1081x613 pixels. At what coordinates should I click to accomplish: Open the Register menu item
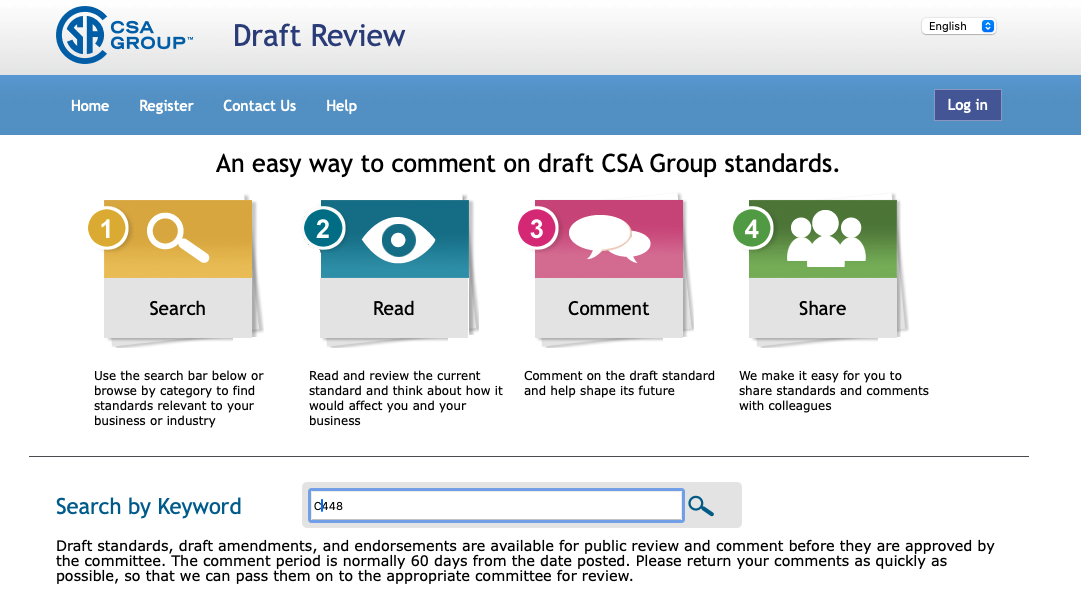point(166,105)
